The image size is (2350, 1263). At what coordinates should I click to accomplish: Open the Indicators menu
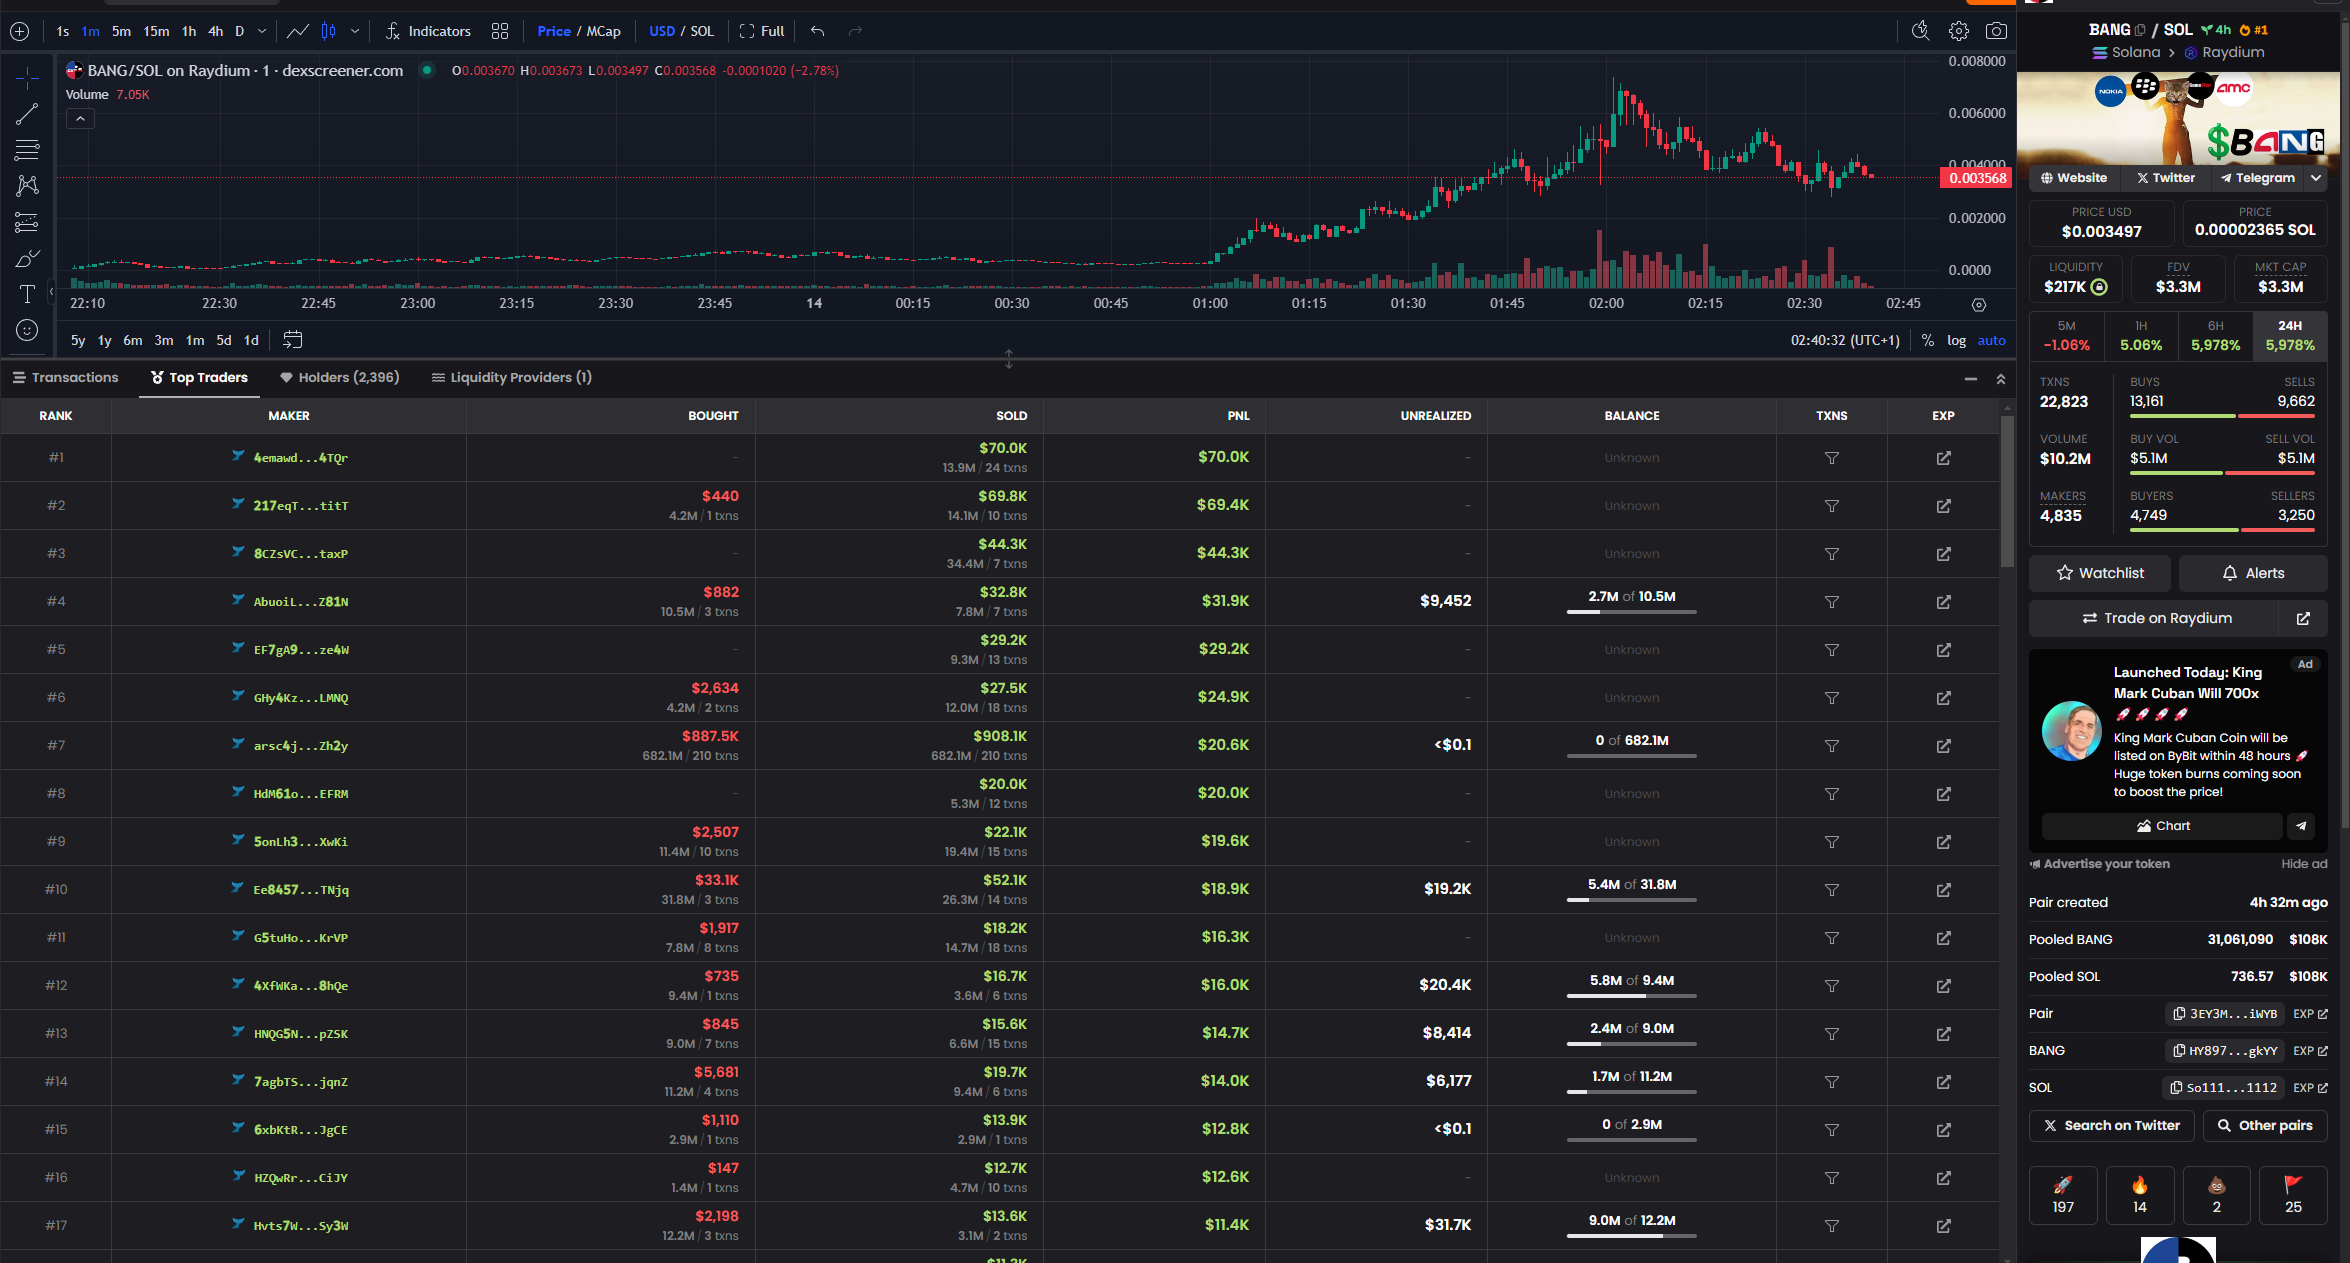point(428,31)
